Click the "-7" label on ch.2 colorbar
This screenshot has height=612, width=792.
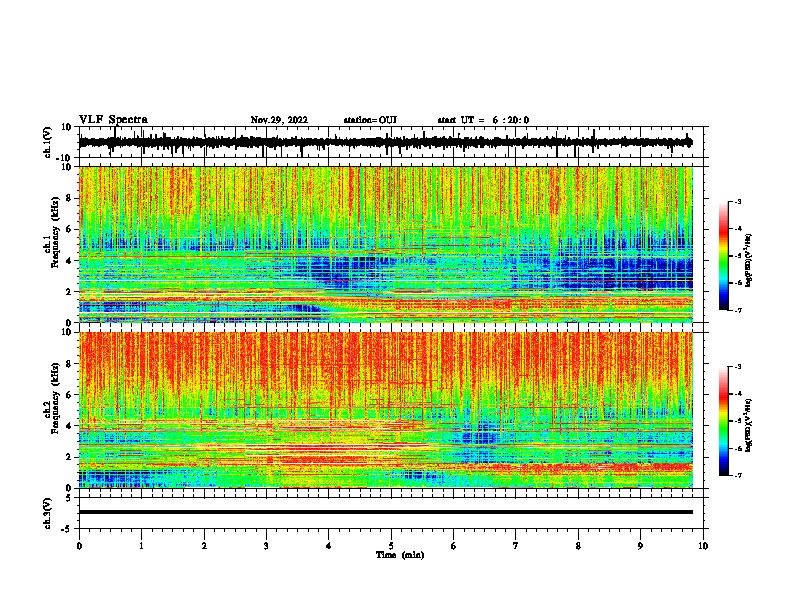click(x=738, y=476)
